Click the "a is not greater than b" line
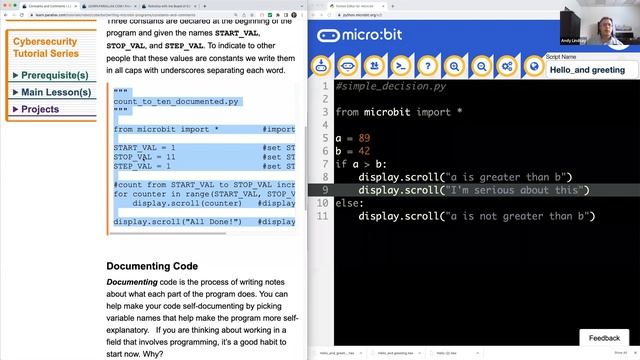The image size is (640, 360). click(477, 216)
